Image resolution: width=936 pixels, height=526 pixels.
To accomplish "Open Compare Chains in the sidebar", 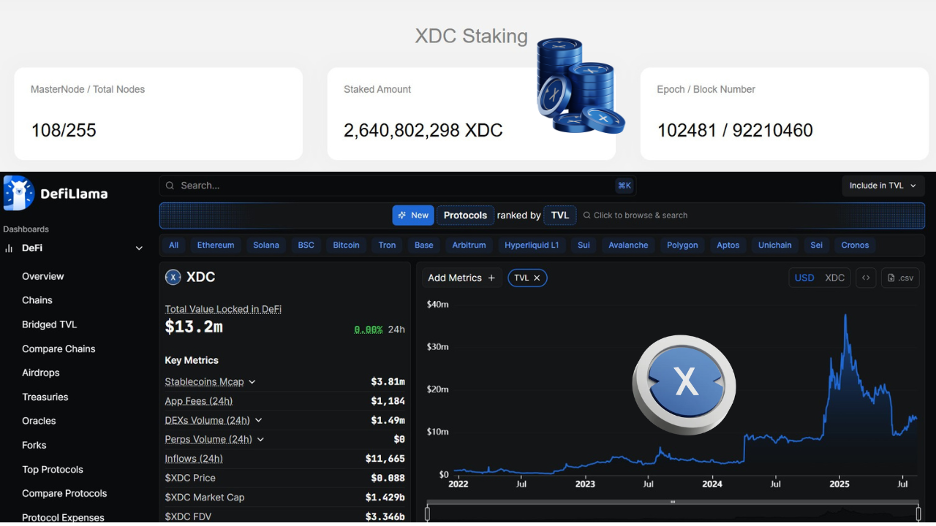I will (x=58, y=349).
